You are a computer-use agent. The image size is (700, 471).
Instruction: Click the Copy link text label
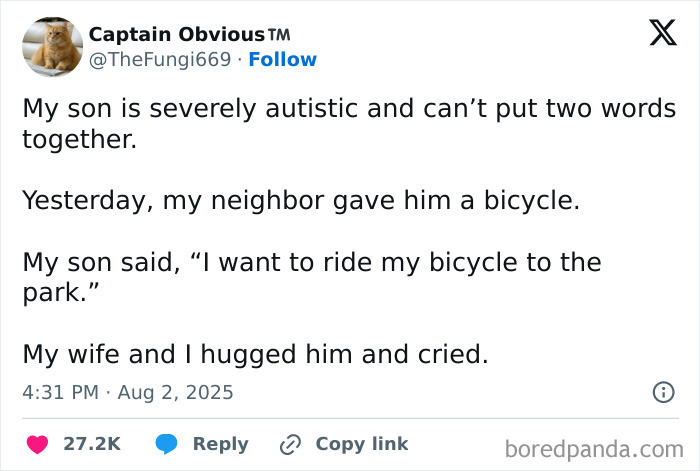coord(362,444)
